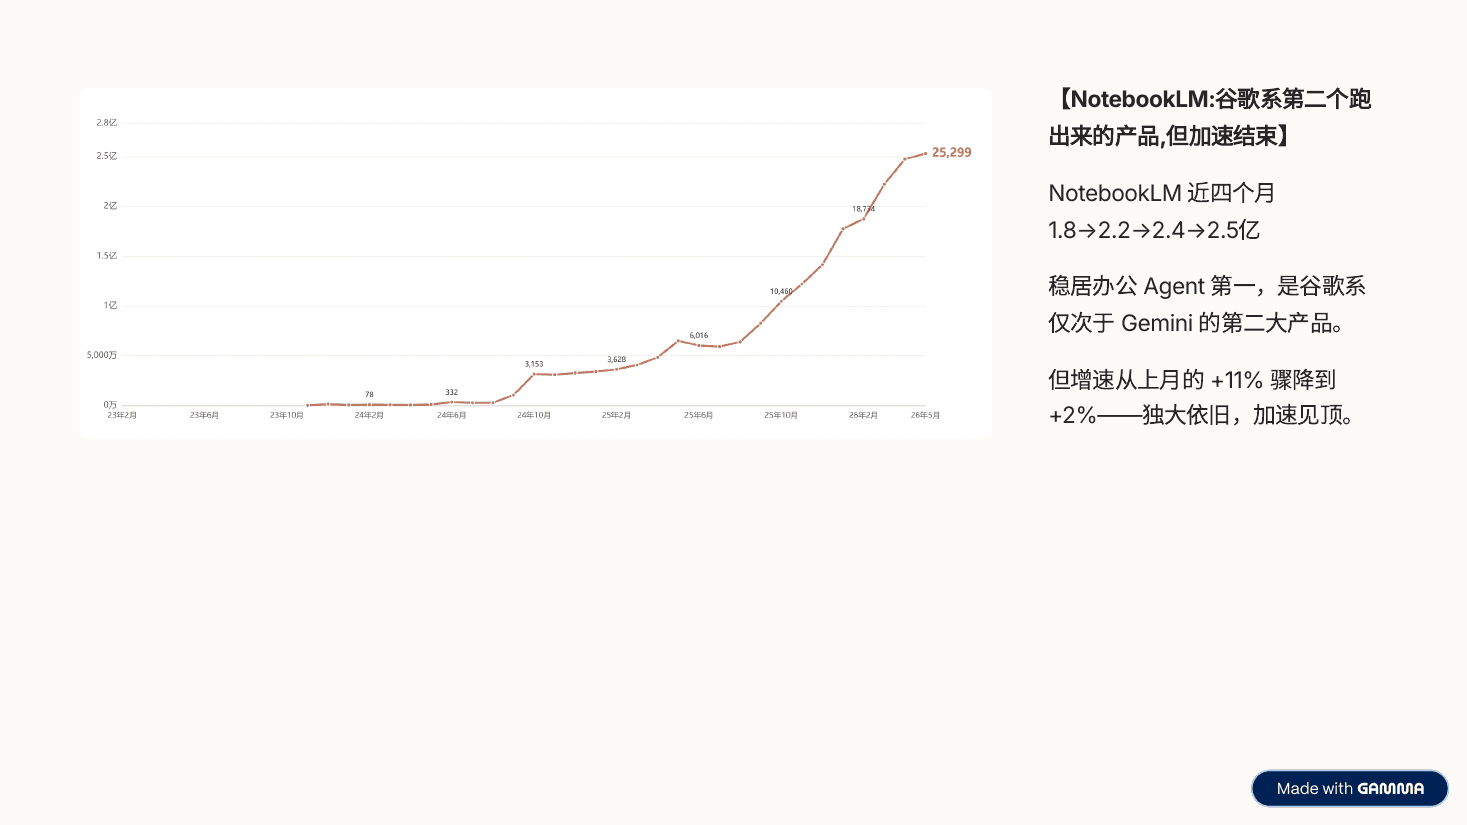
Task: Click the y-axis label 5,000万
Action: 102,355
